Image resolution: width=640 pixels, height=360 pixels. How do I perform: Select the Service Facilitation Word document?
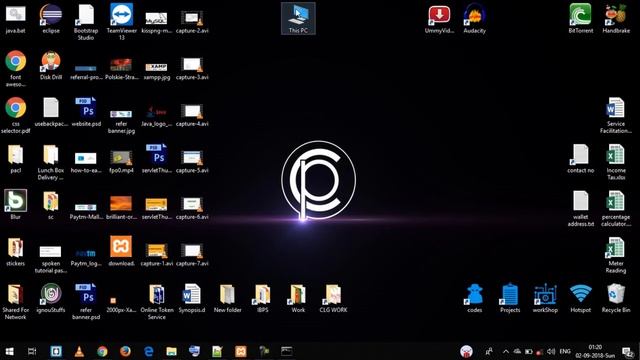click(x=616, y=115)
